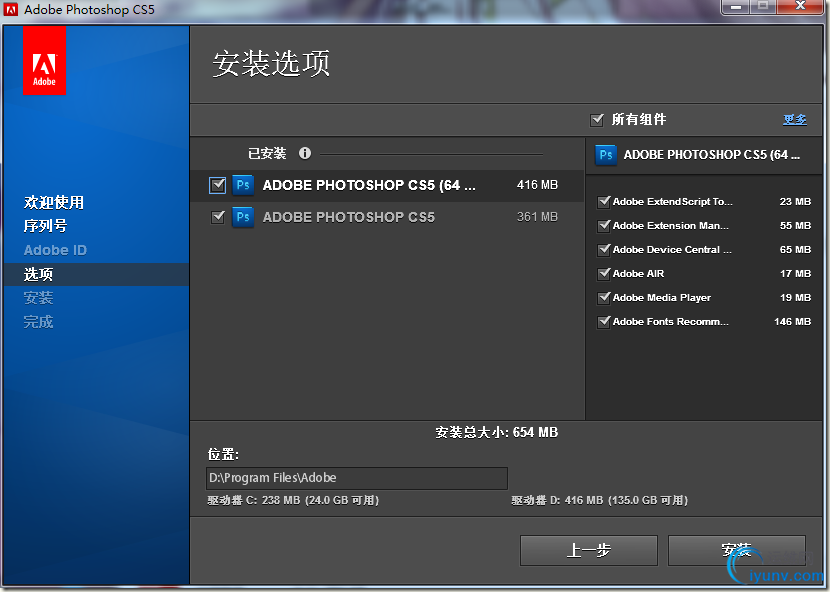Click the 安装总大小: 654 MB text
The image size is (830, 592).
[x=497, y=433]
